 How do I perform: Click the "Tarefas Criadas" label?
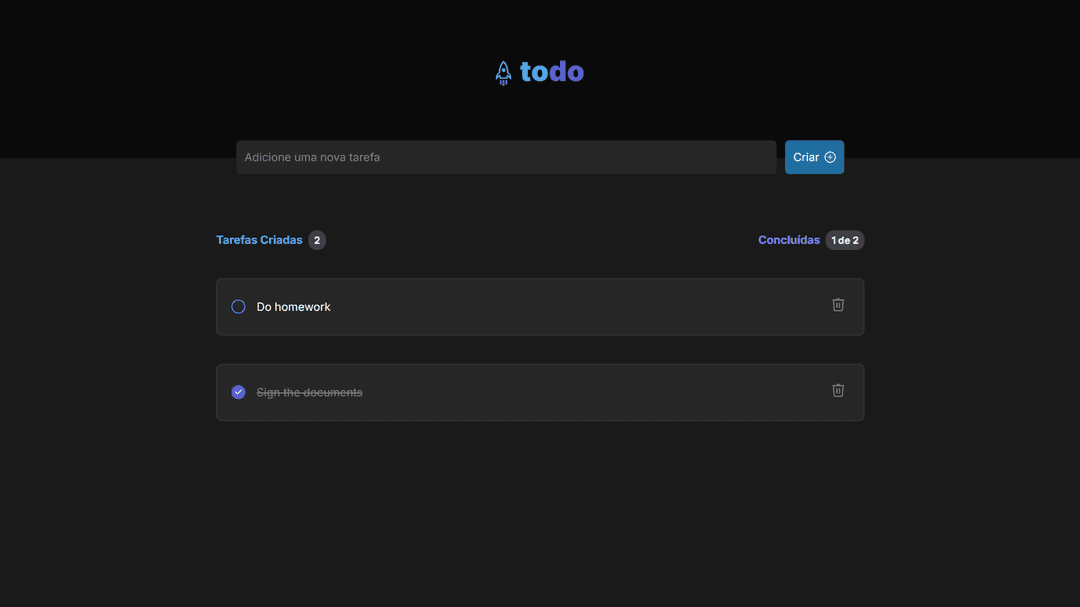258,239
